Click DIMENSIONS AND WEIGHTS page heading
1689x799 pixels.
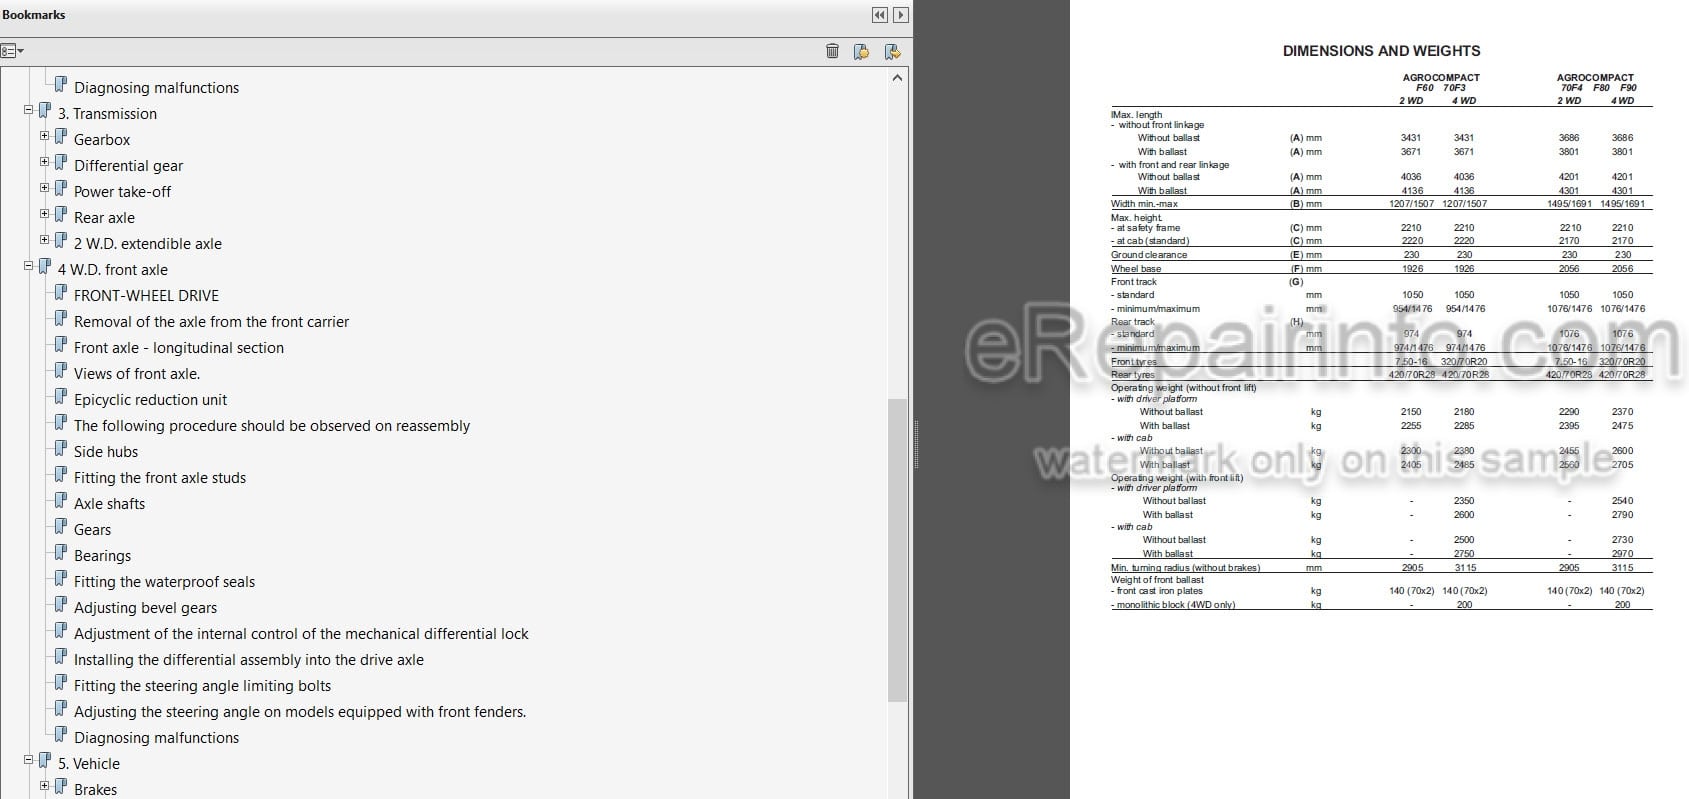1381,51
